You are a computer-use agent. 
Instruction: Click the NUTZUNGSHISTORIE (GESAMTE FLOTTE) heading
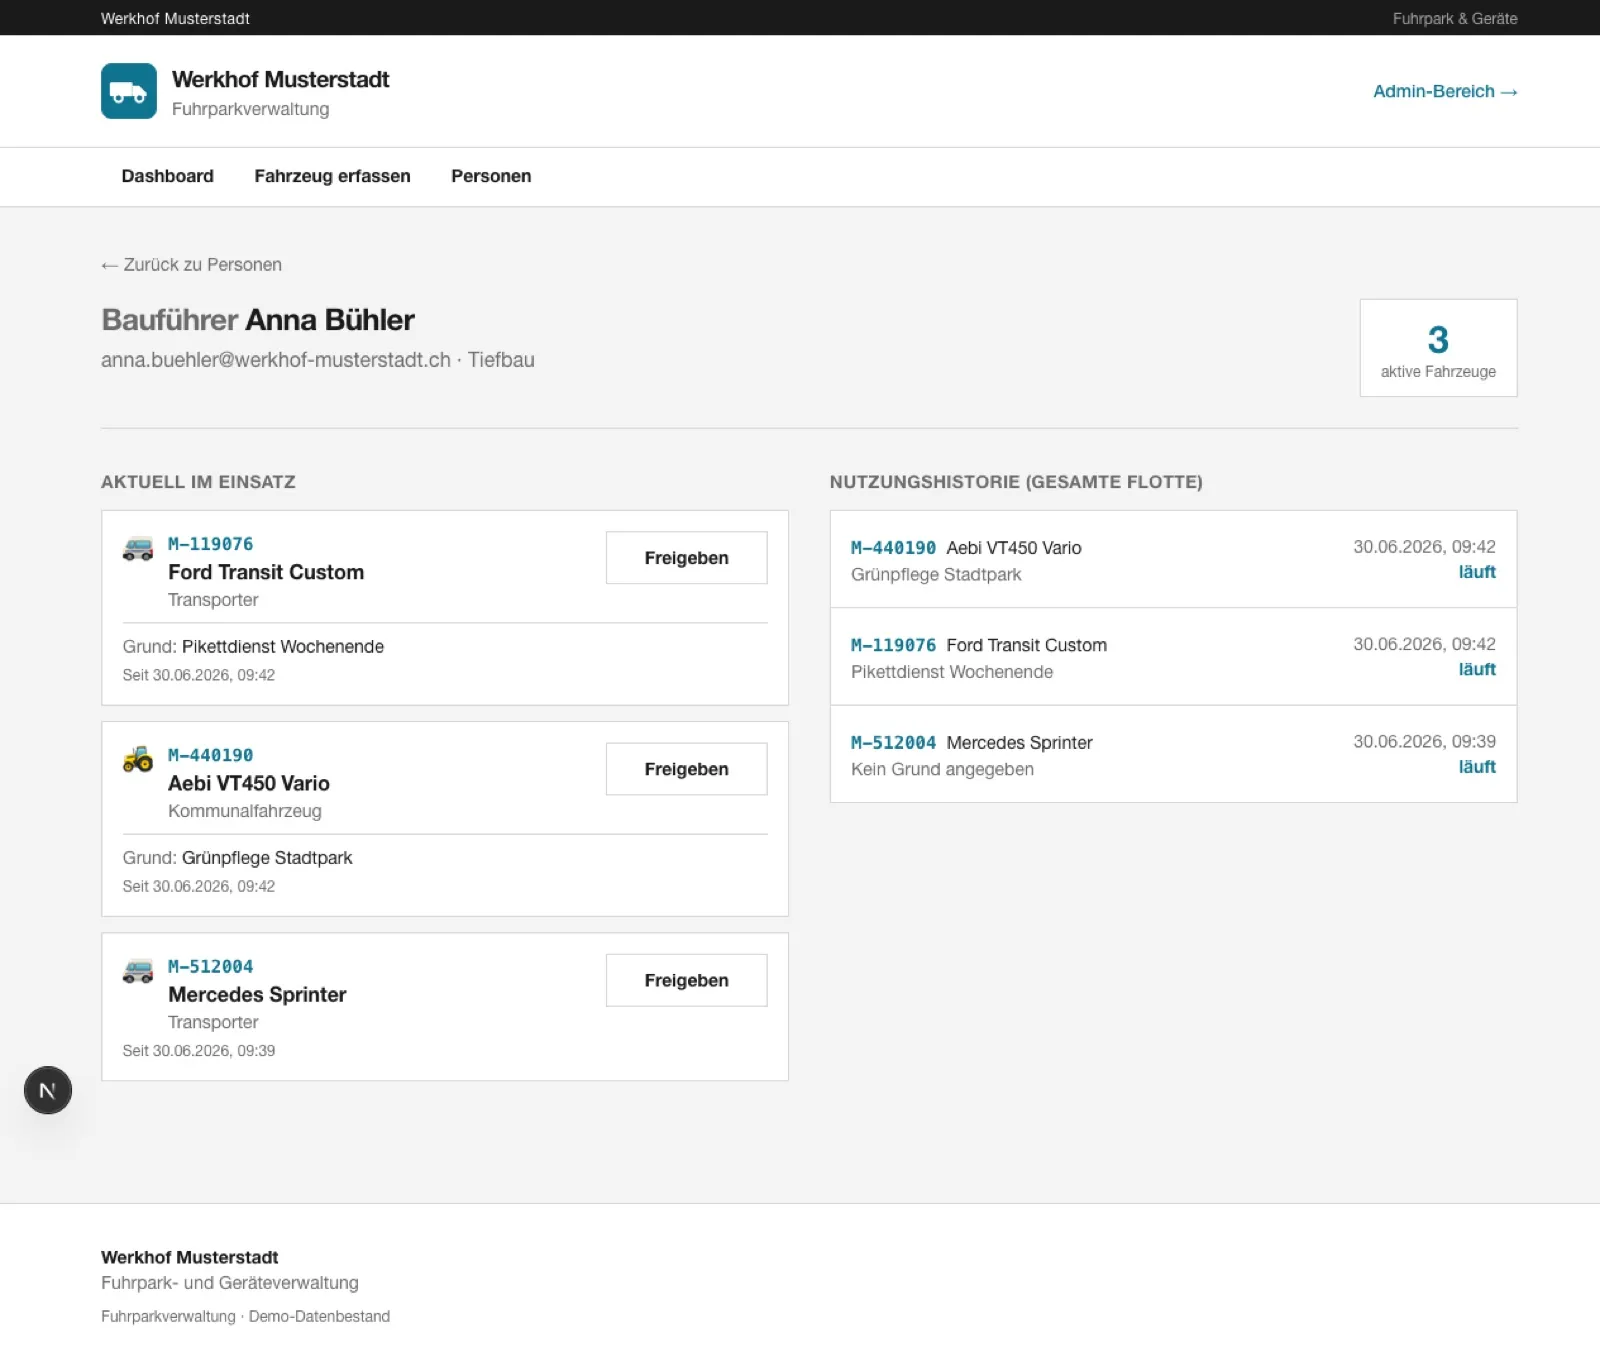pyautogui.click(x=1016, y=482)
